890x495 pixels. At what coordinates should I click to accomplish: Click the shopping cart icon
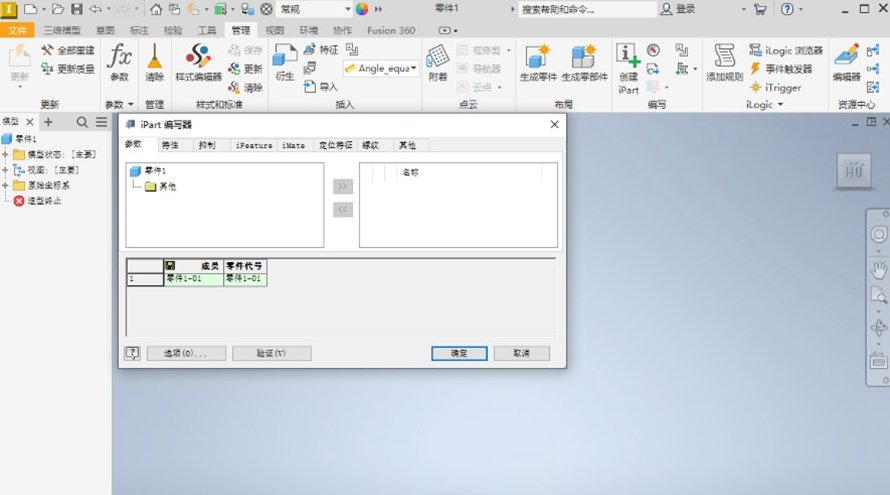pos(760,9)
